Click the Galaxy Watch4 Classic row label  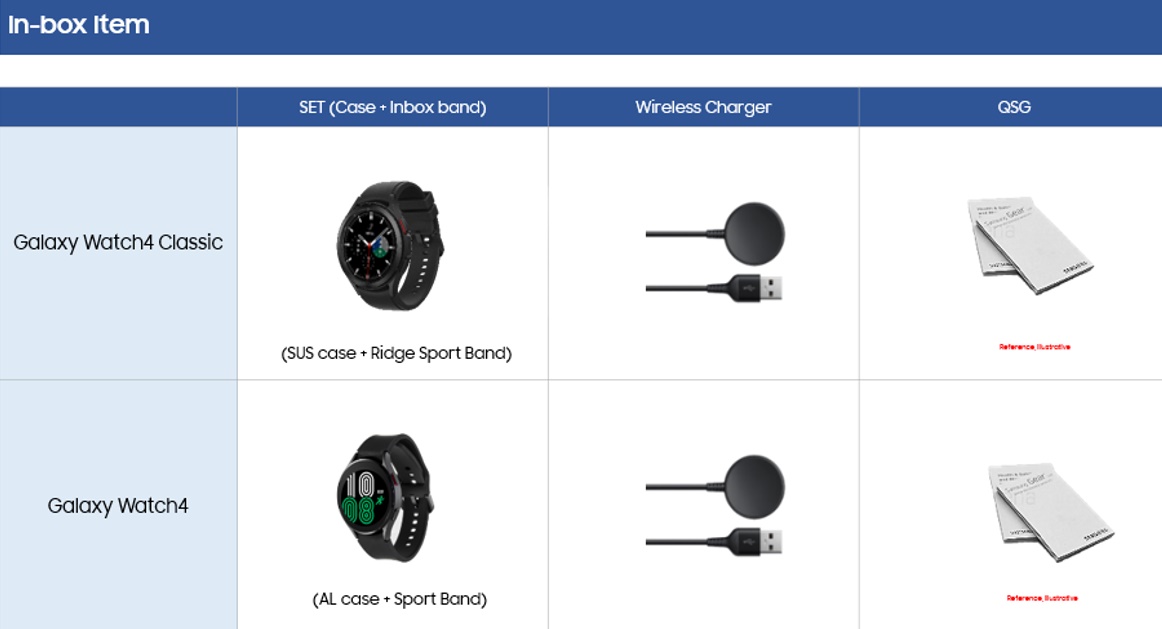coord(118,242)
